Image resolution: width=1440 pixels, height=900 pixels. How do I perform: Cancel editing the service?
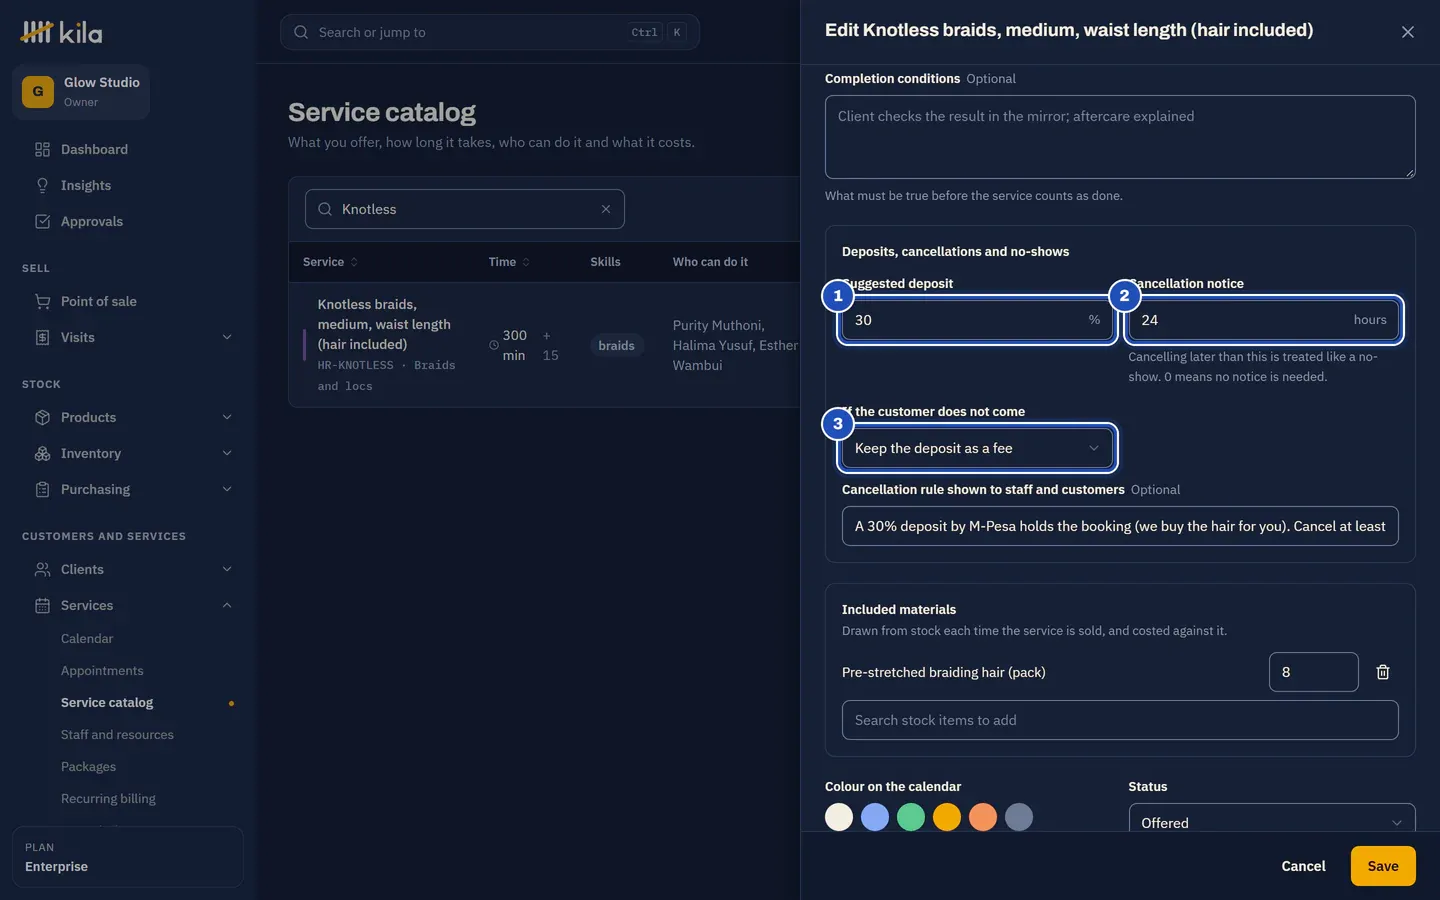point(1303,866)
